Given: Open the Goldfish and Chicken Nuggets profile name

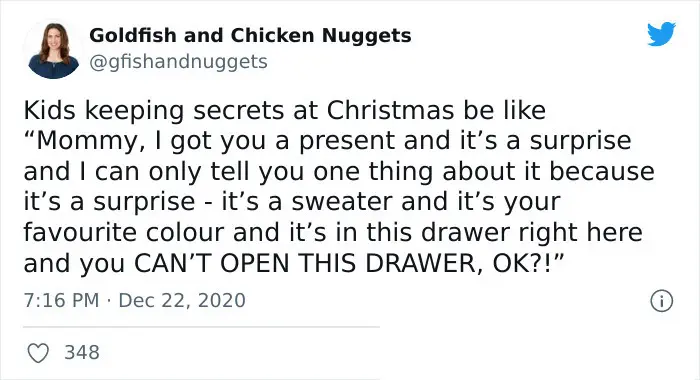Looking at the screenshot, I should pyautogui.click(x=250, y=35).
